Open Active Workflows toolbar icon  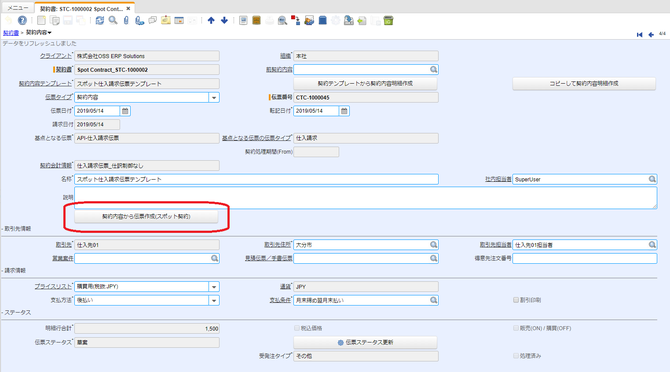pos(296,21)
